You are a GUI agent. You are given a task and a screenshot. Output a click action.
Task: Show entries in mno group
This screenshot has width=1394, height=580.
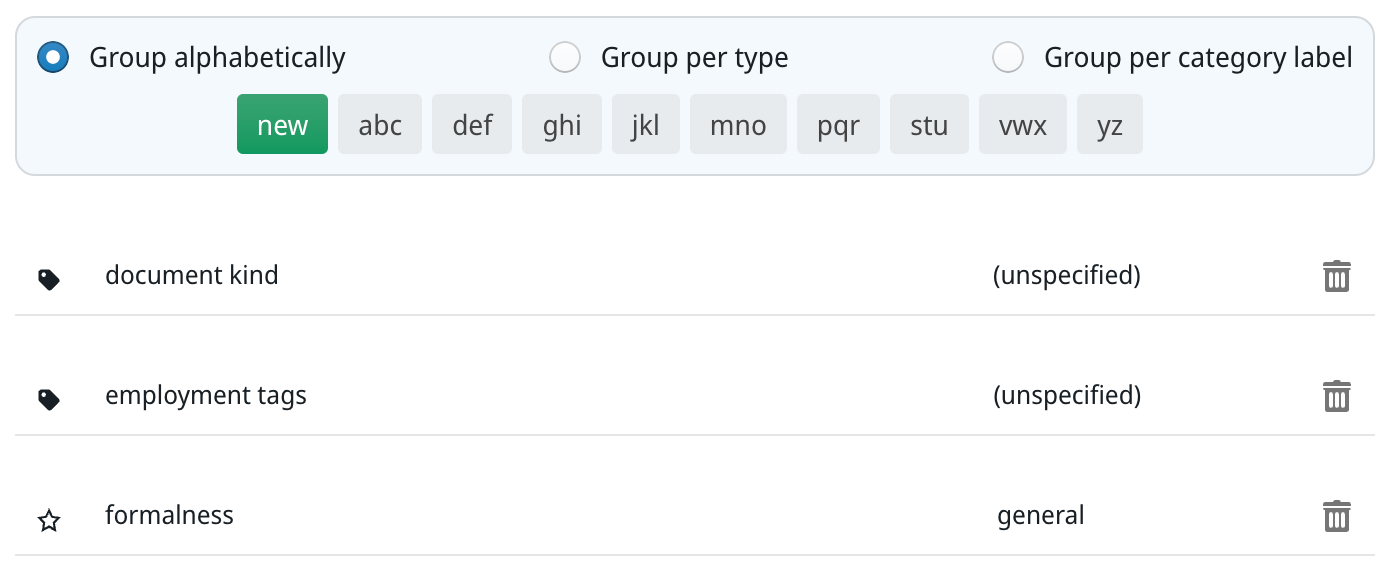738,125
